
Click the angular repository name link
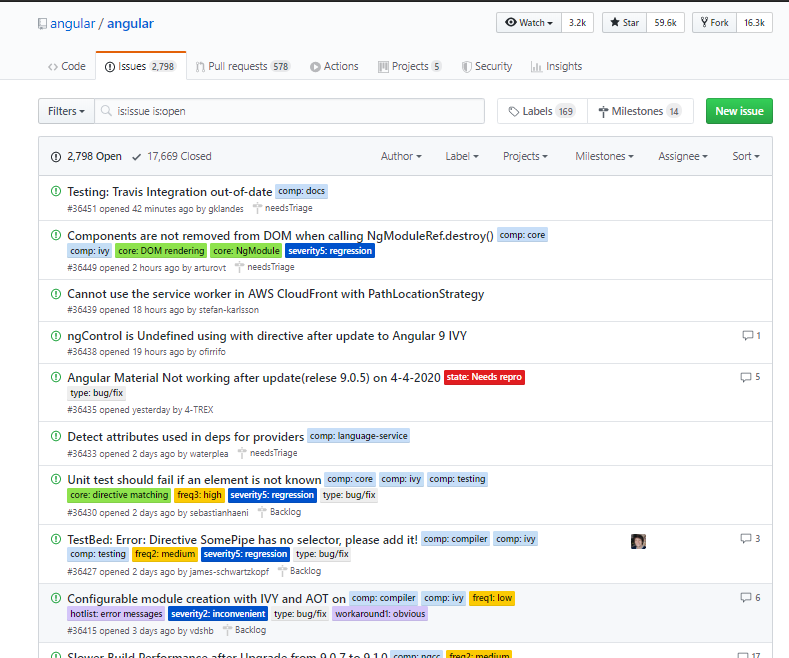[130, 24]
